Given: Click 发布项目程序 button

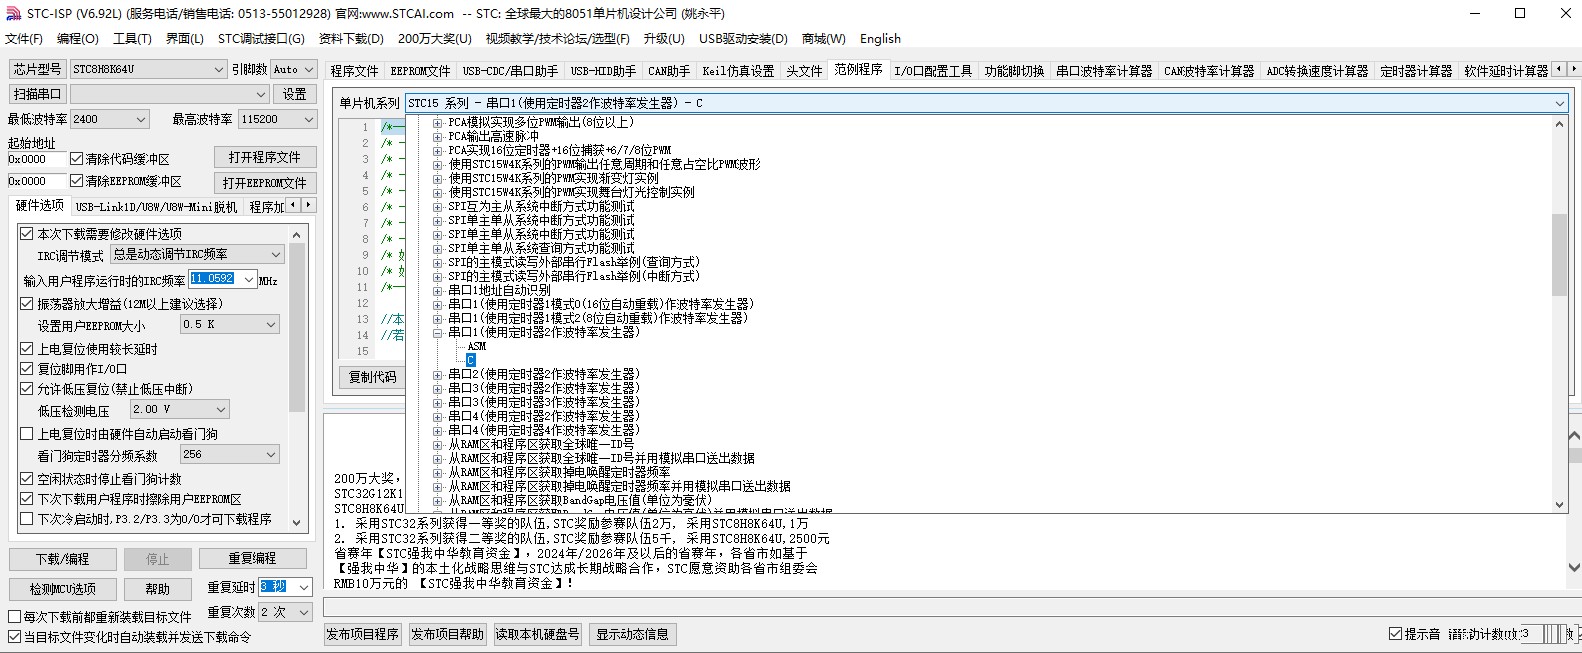Looking at the screenshot, I should point(362,634).
